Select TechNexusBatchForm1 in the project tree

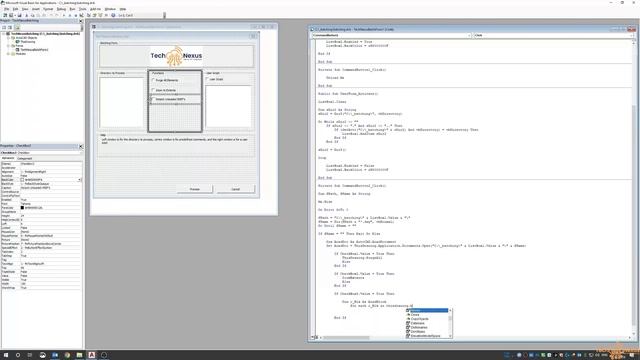point(34,50)
